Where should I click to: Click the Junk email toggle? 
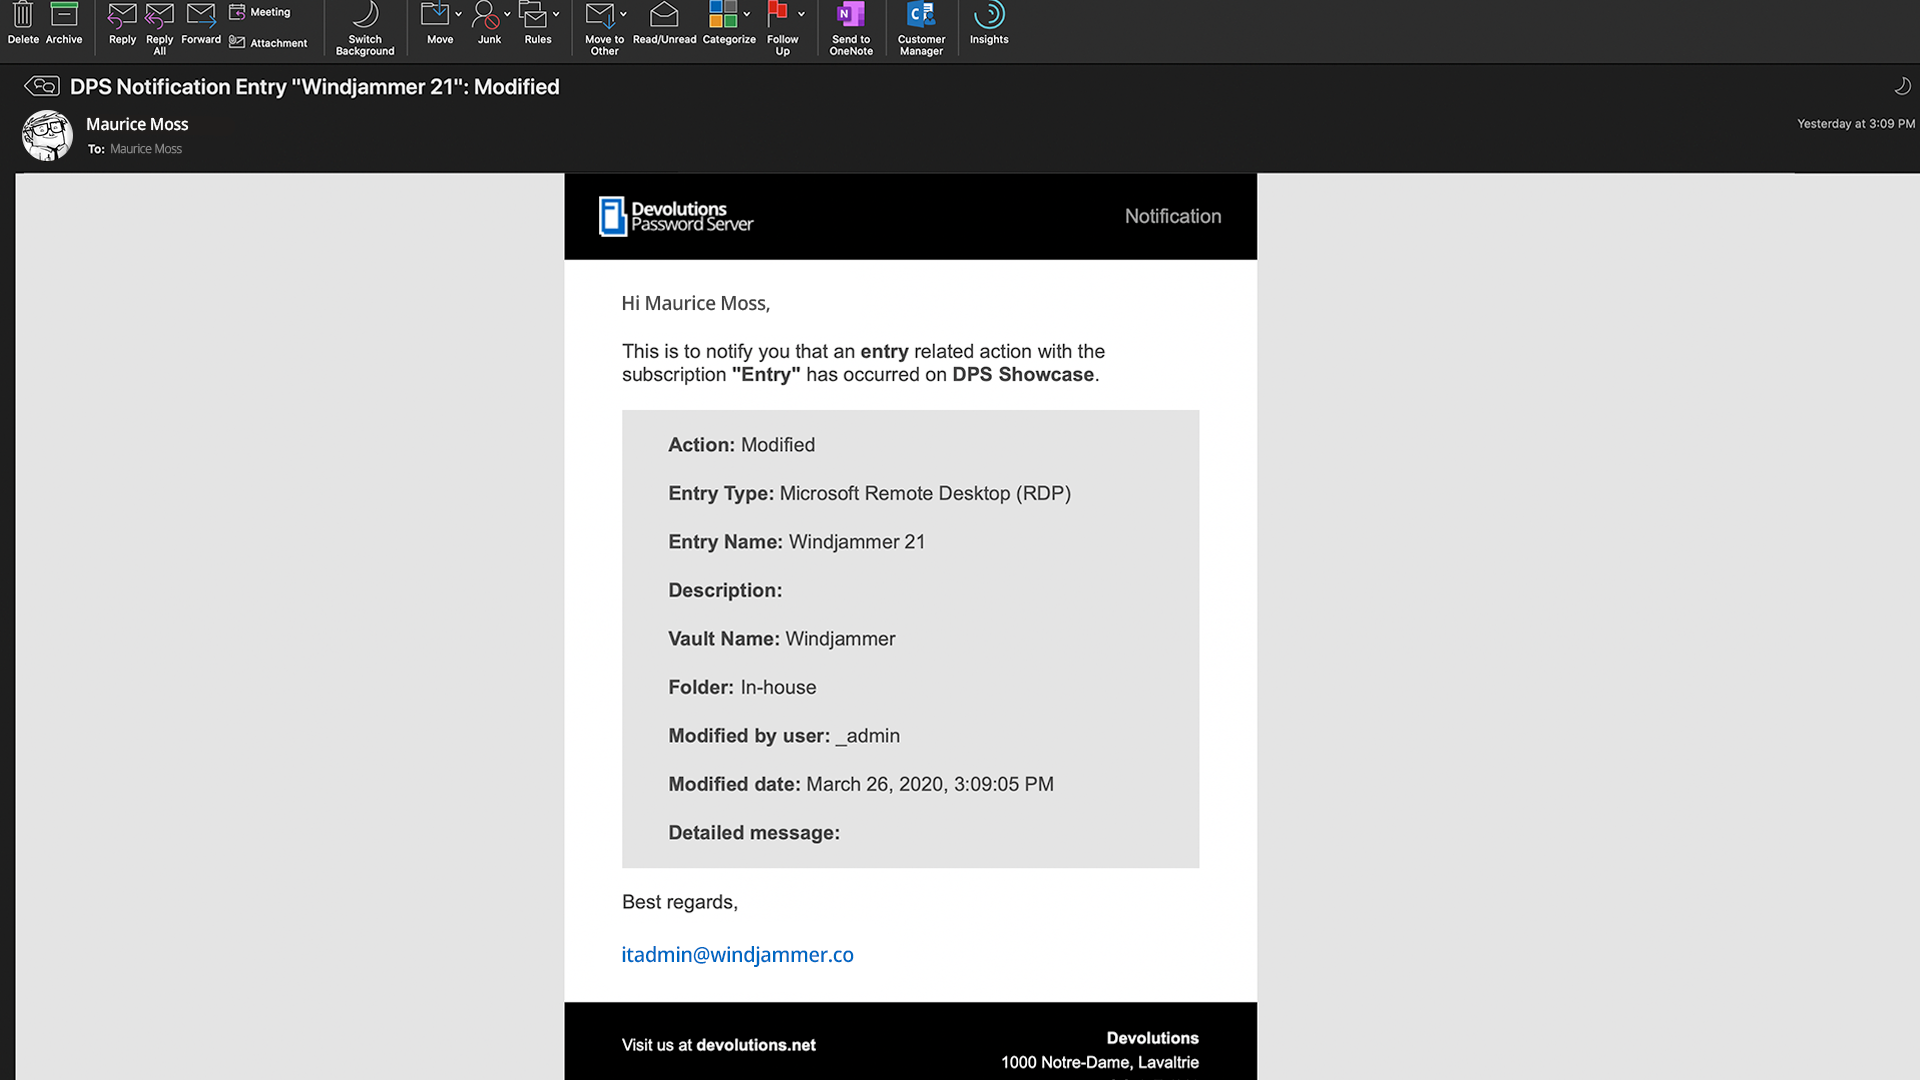pyautogui.click(x=489, y=25)
